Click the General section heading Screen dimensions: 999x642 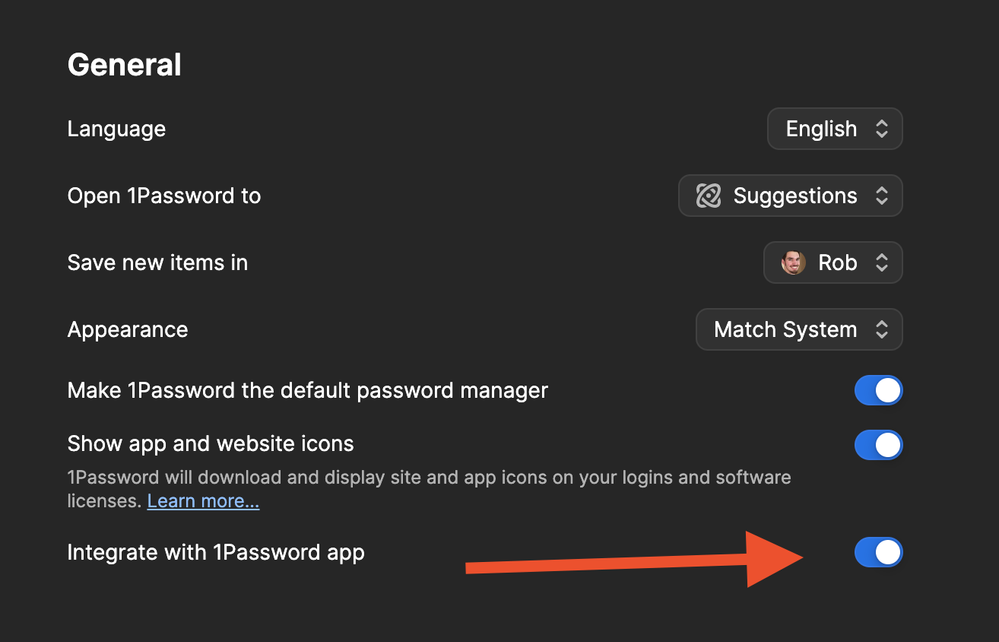[x=124, y=65]
